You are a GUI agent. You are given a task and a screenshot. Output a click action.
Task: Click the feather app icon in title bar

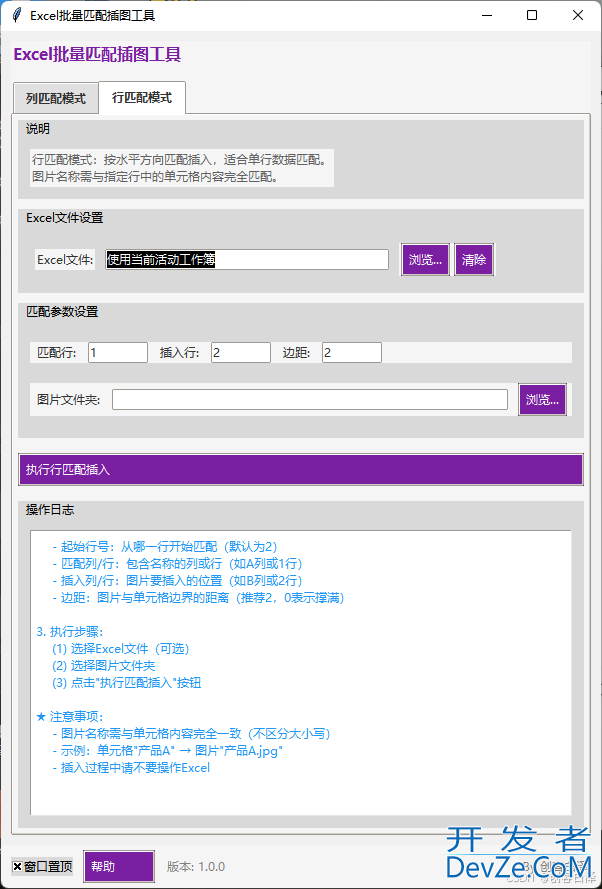(x=18, y=15)
